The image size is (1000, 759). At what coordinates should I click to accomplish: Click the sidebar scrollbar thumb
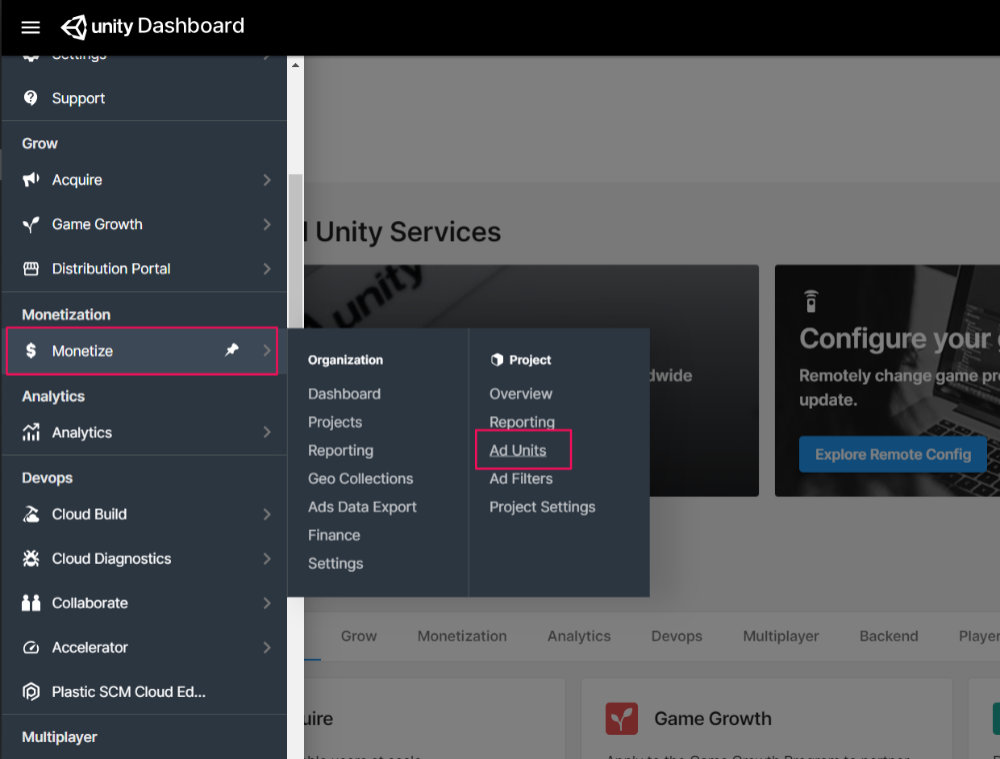pos(295,250)
